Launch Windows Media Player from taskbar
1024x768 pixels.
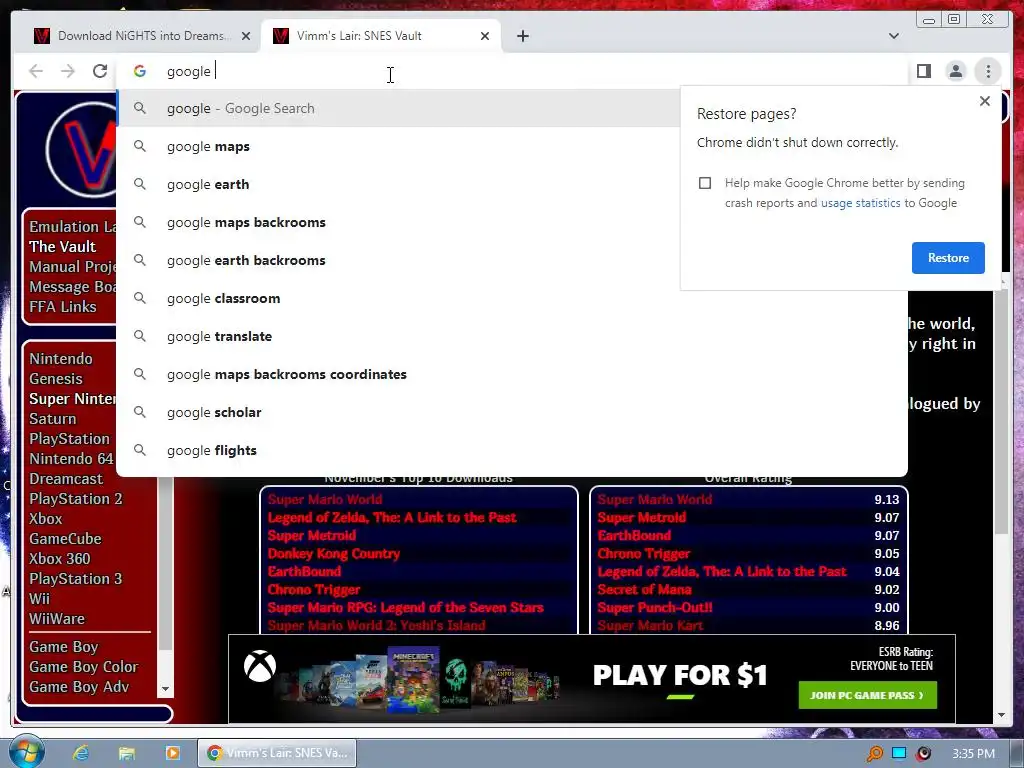pos(172,753)
